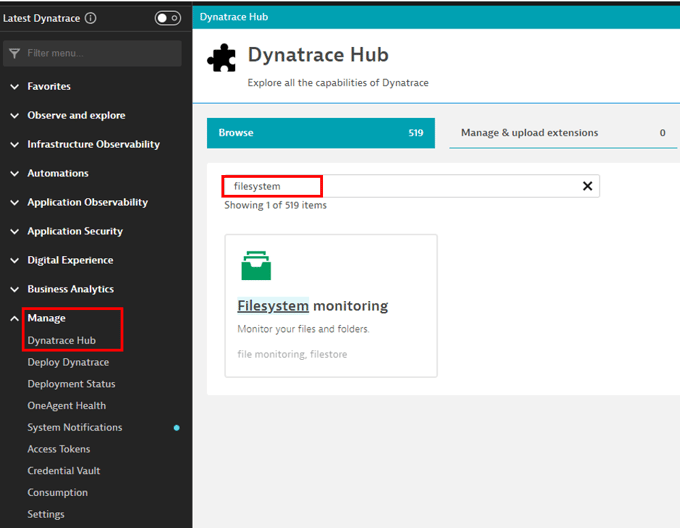Switch to Manage & upload extensions tab

point(563,133)
